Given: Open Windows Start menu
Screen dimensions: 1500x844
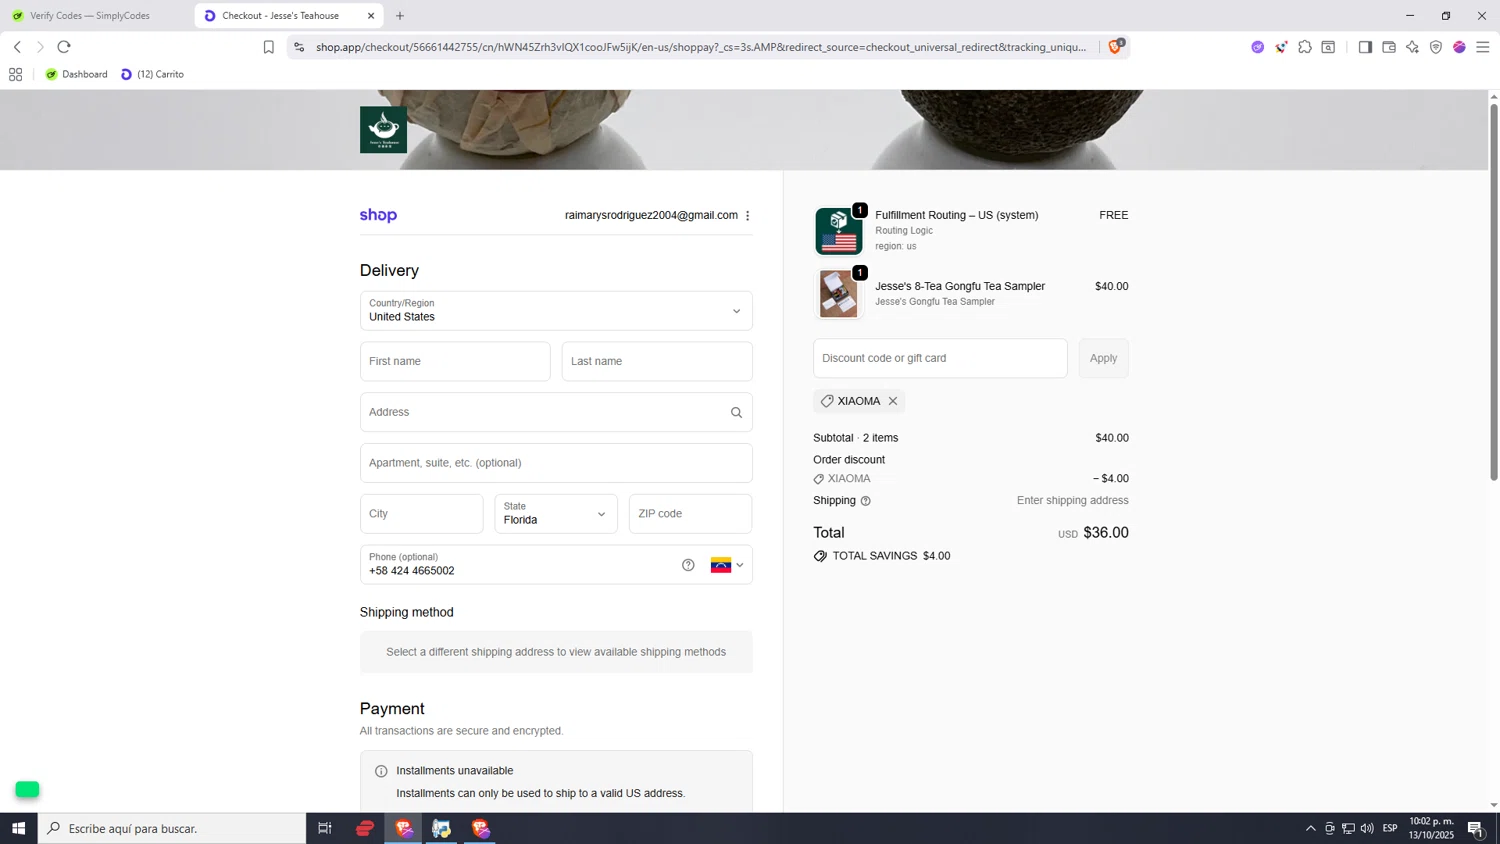Looking at the screenshot, I should (18, 828).
